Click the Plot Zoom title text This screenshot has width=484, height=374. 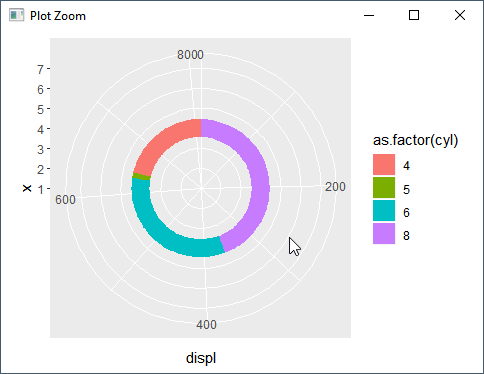coord(58,16)
